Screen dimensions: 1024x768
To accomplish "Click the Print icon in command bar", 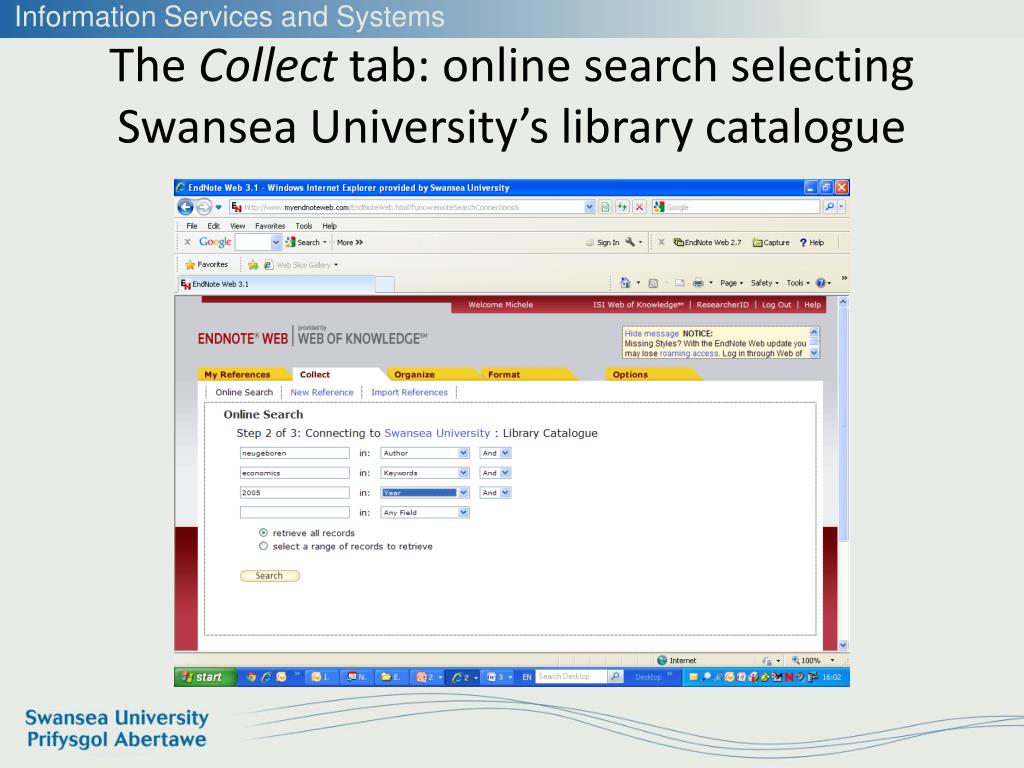I will (x=698, y=283).
